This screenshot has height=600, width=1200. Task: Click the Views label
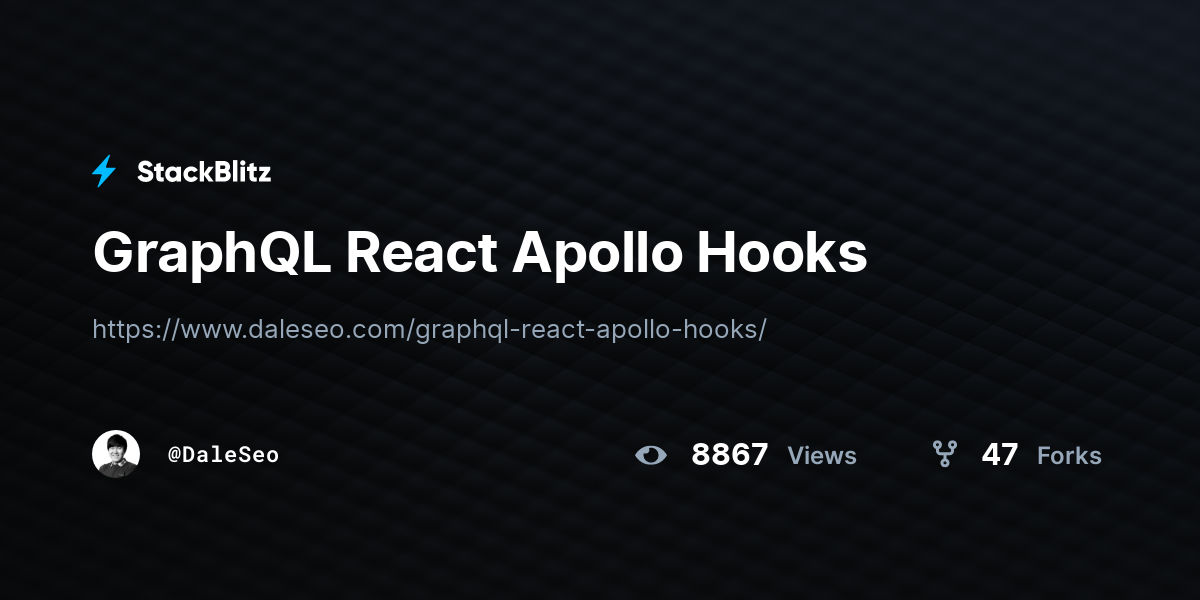click(x=822, y=456)
